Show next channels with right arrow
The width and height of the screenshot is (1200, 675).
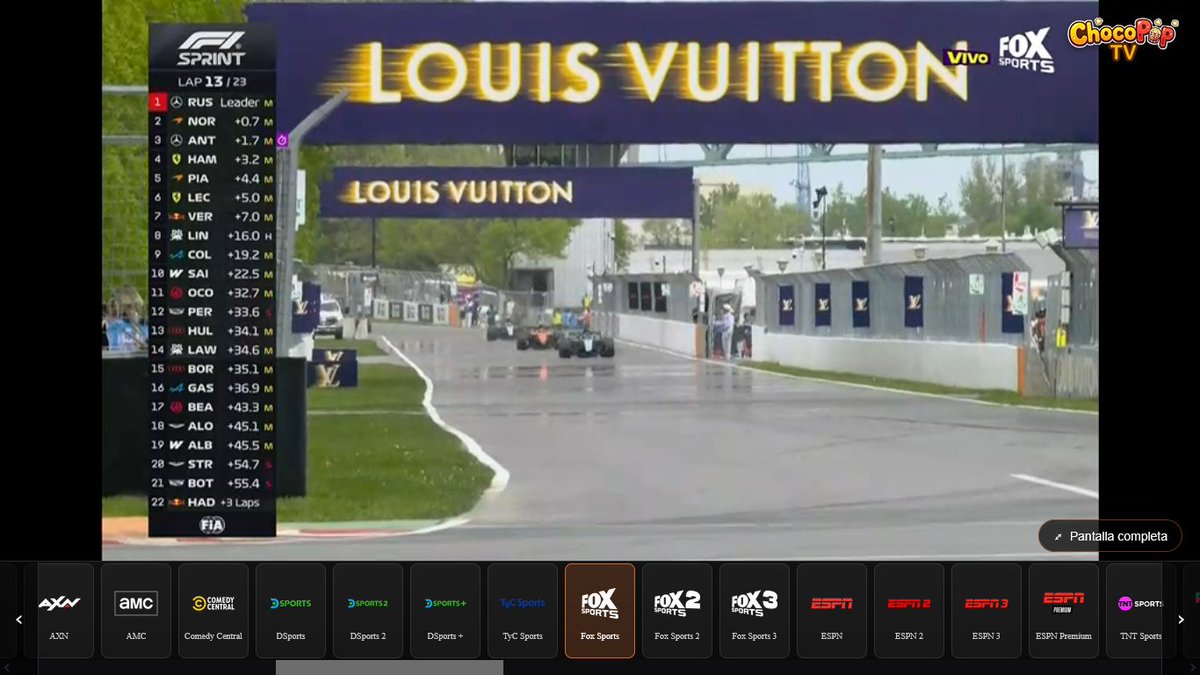point(1181,620)
